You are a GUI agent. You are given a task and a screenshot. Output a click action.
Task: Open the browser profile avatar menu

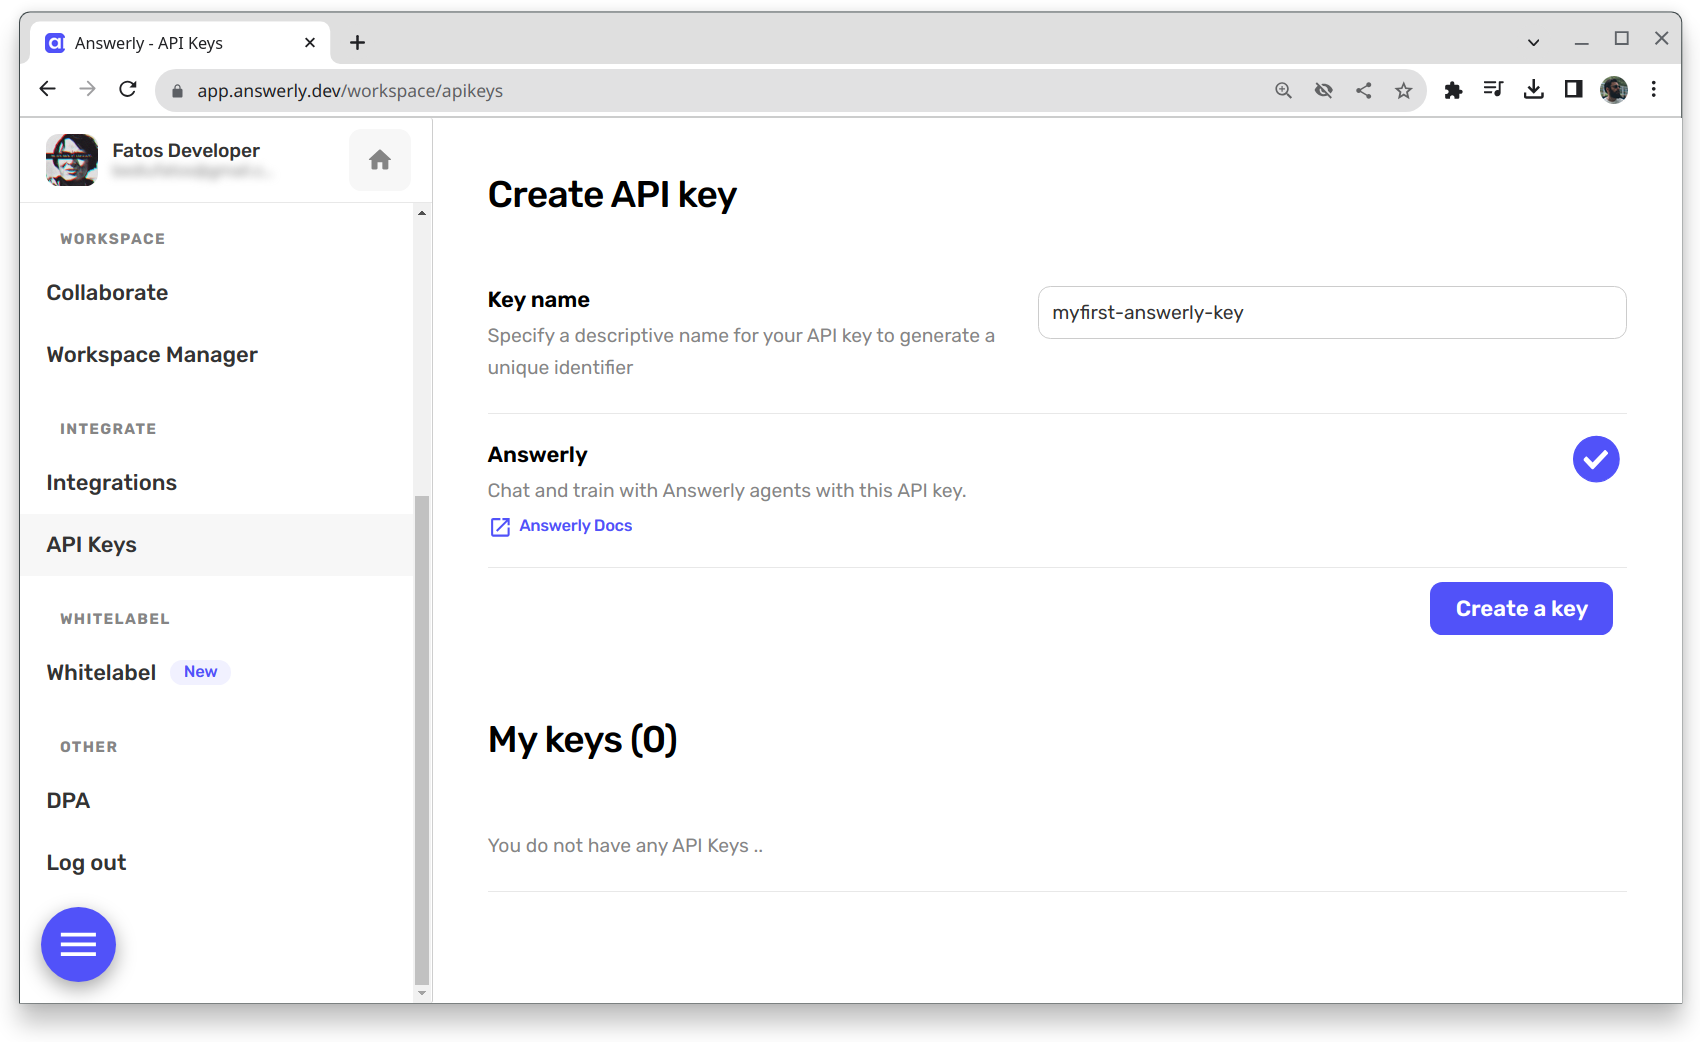tap(1613, 90)
